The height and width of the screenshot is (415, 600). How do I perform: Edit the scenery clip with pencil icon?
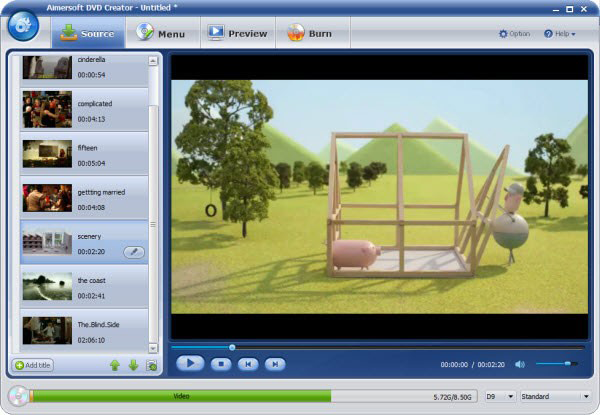point(134,252)
